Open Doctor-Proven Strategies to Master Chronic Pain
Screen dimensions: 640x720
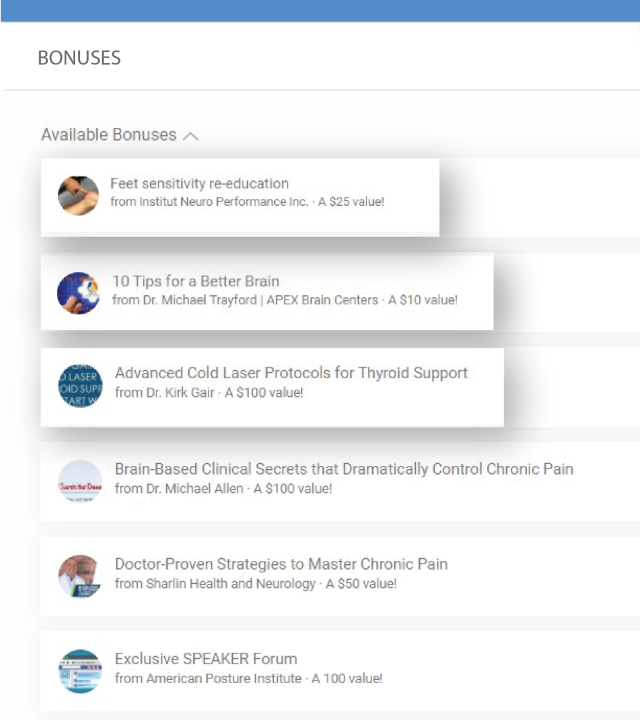(x=281, y=564)
